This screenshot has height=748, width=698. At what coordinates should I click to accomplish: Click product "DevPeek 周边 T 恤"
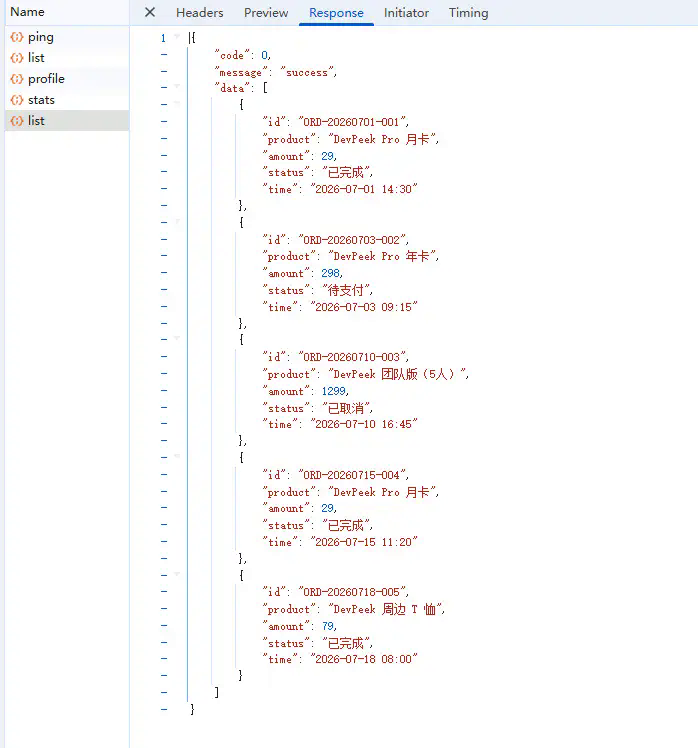386,610
